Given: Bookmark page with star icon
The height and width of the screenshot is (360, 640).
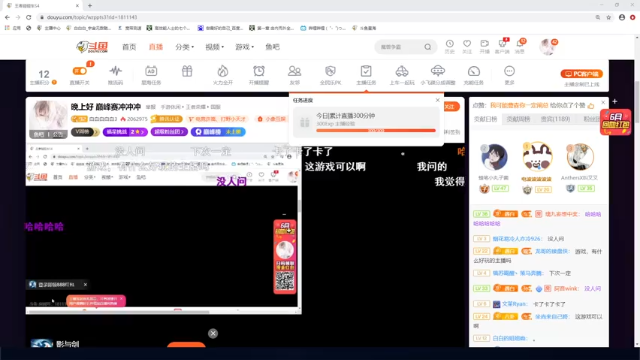Looking at the screenshot, I should point(609,17).
